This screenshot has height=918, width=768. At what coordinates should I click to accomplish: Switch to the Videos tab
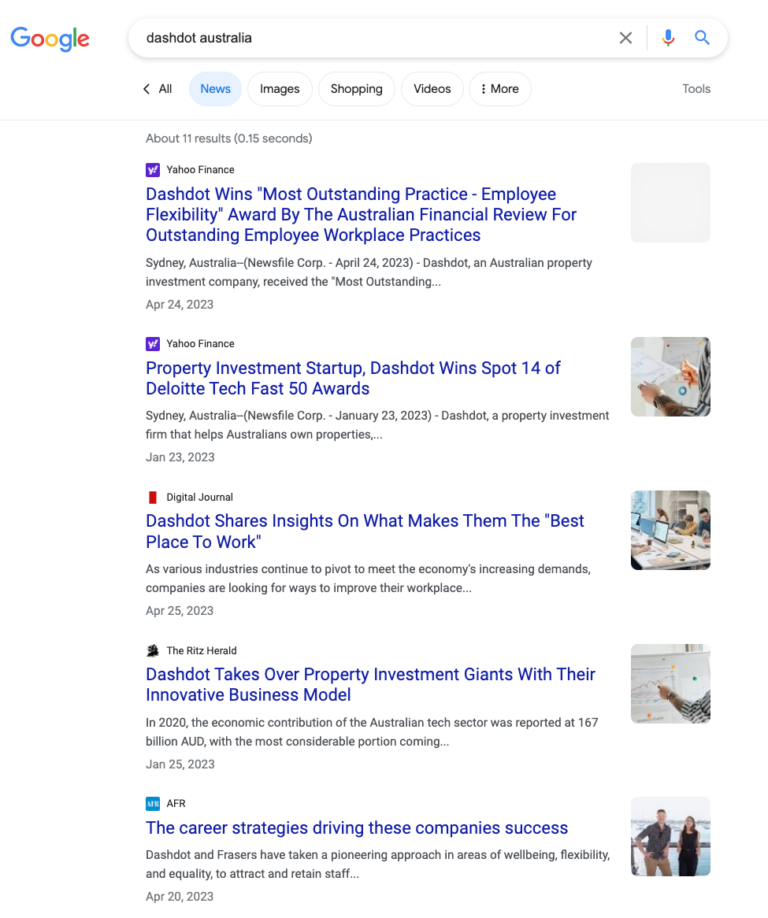(432, 89)
